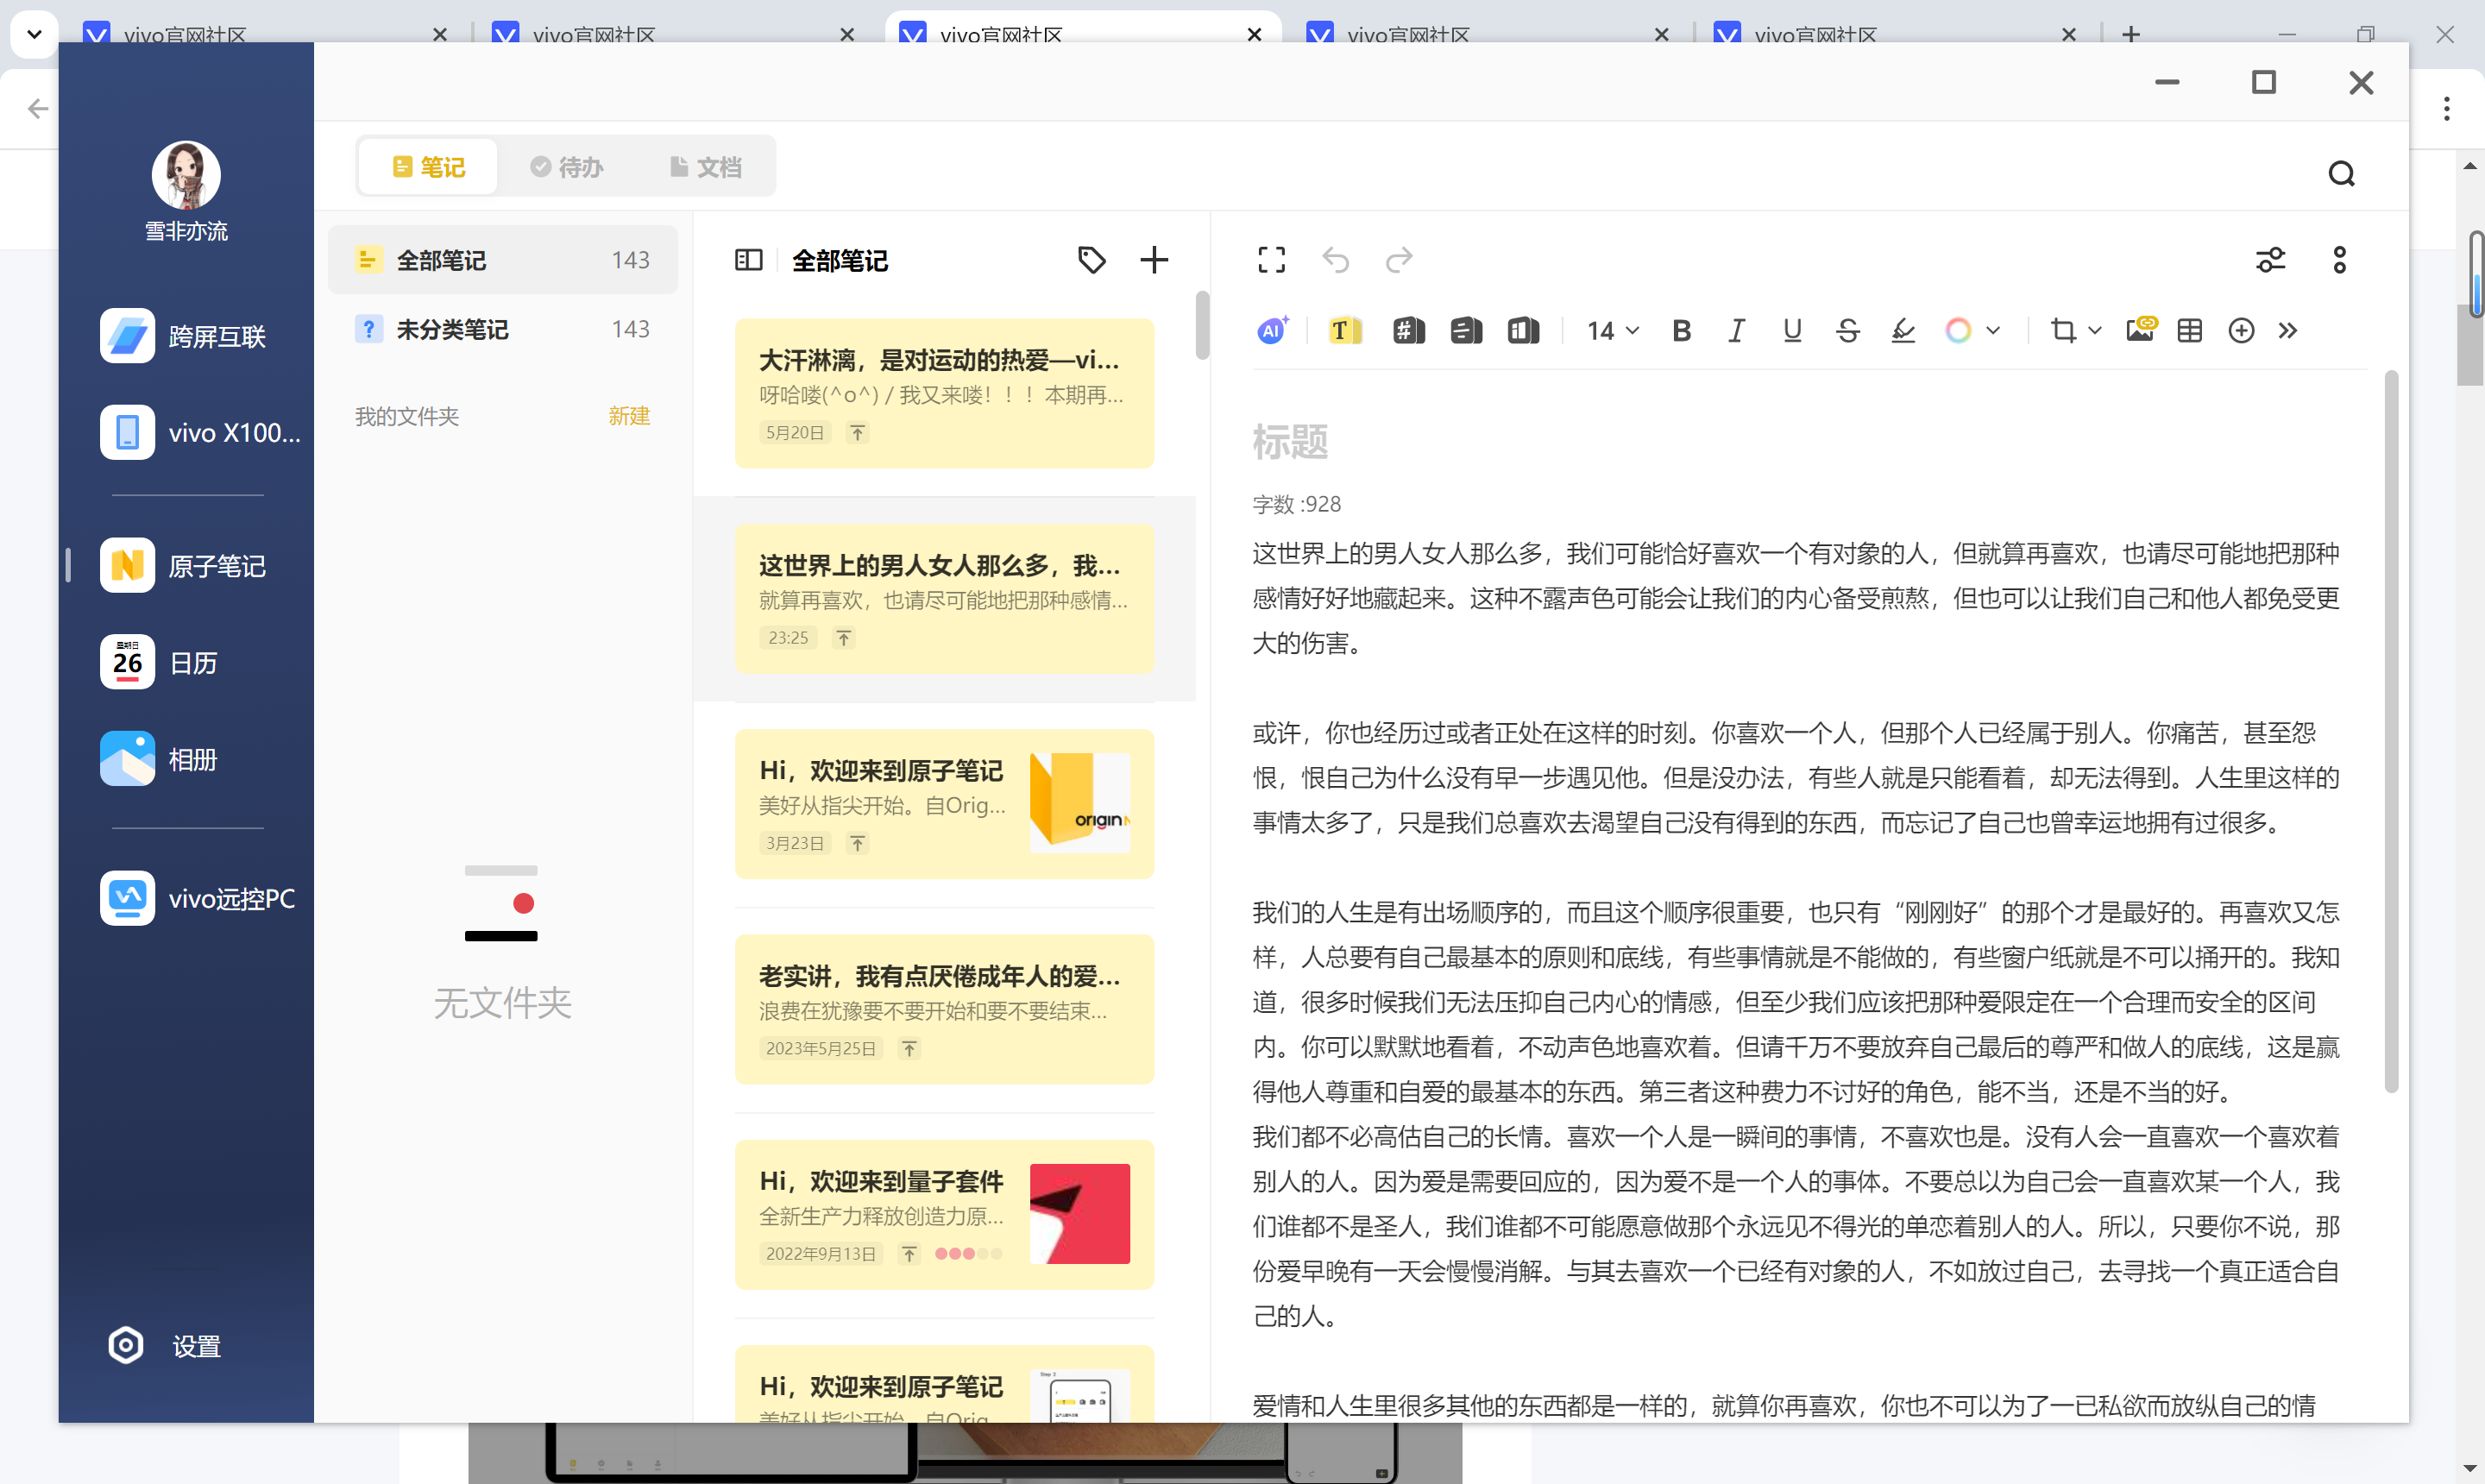This screenshot has width=2485, height=1484.
Task: Toggle underline formatting
Action: coord(1792,330)
